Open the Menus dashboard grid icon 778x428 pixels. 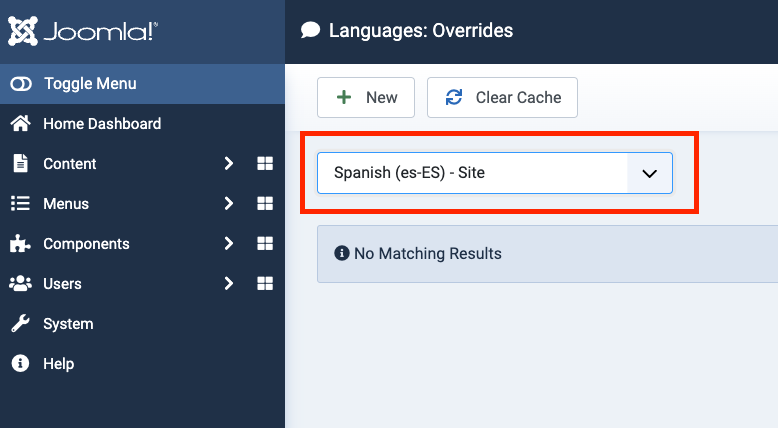[265, 204]
